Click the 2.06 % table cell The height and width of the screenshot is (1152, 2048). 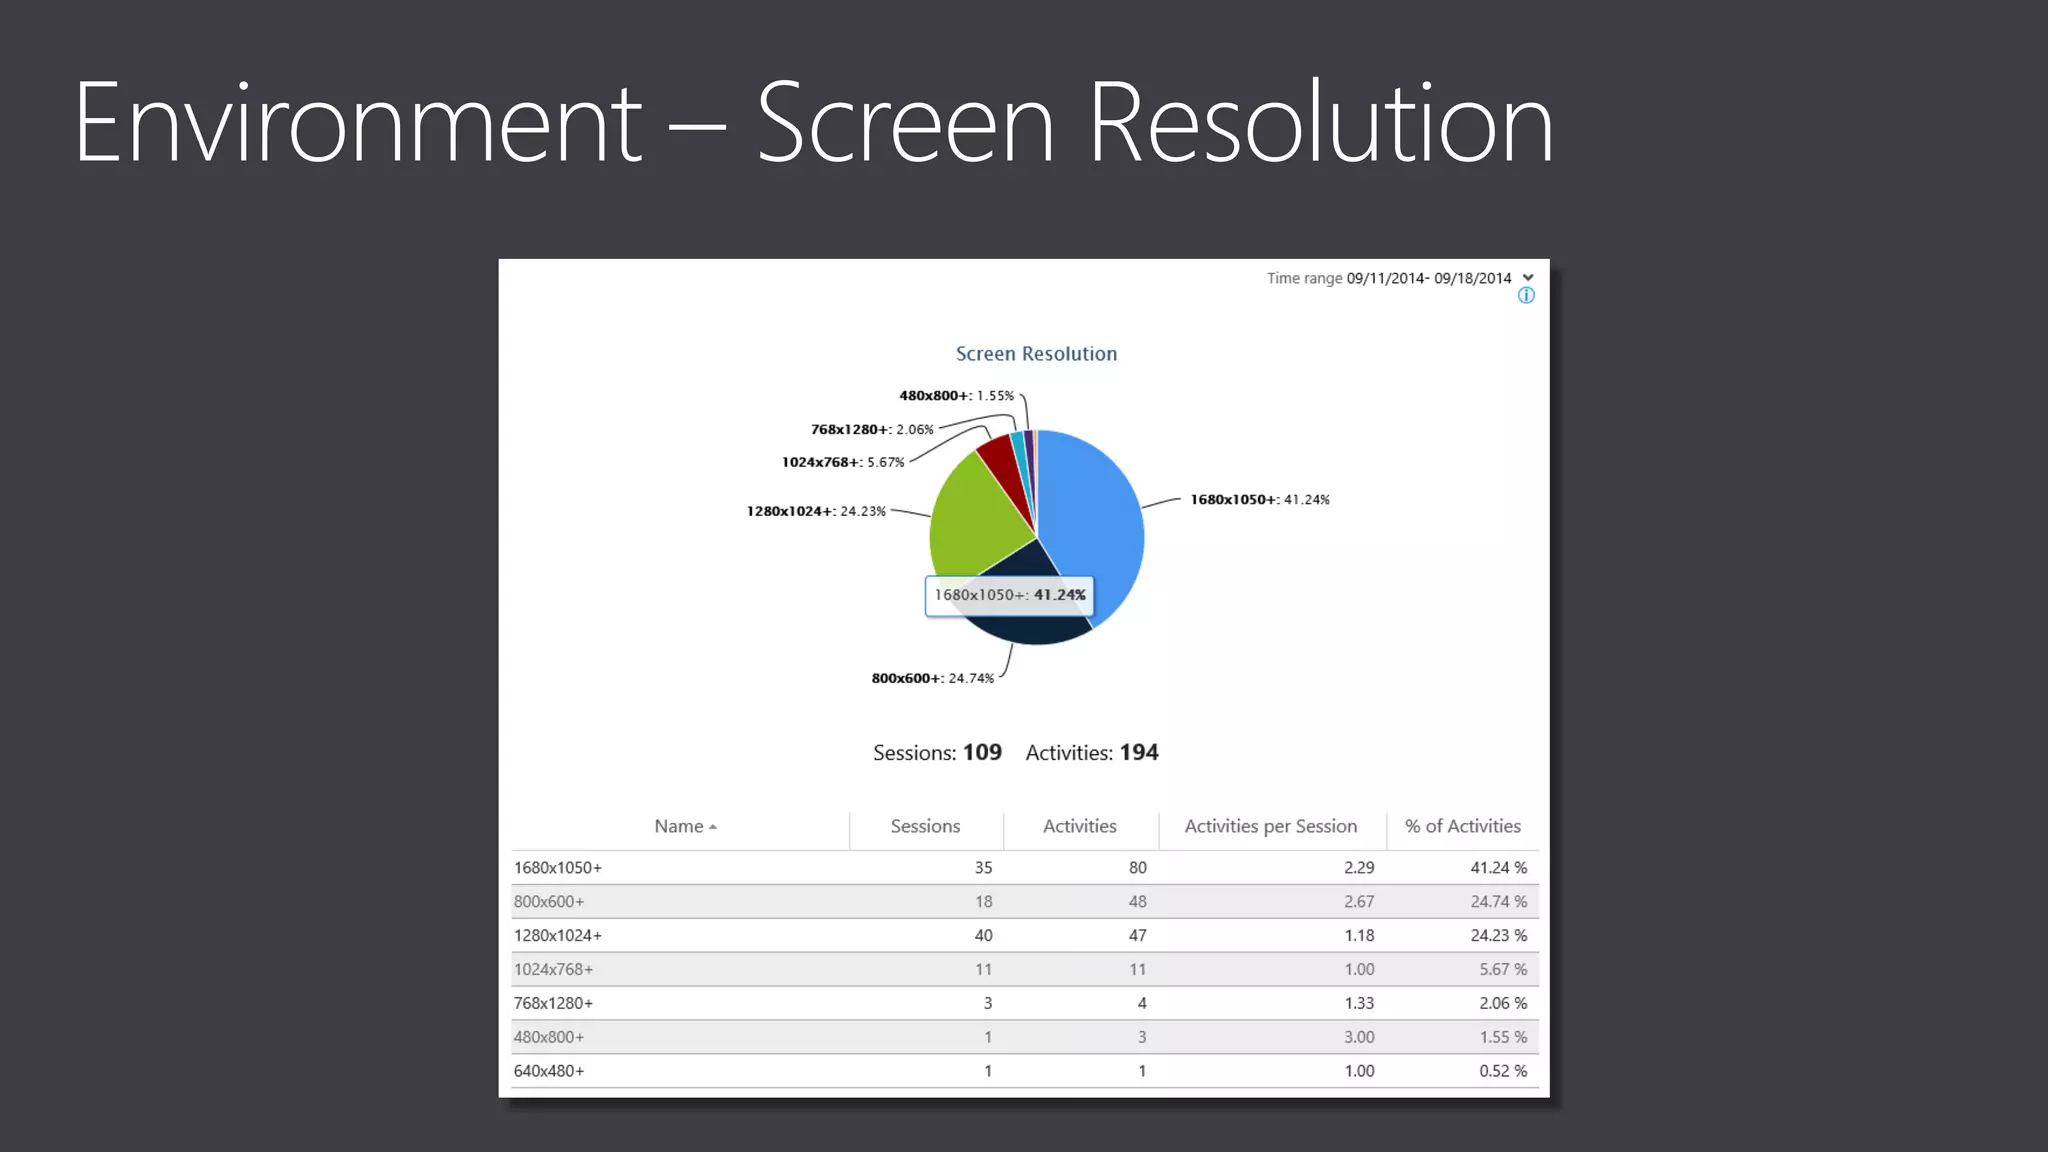tap(1503, 1003)
